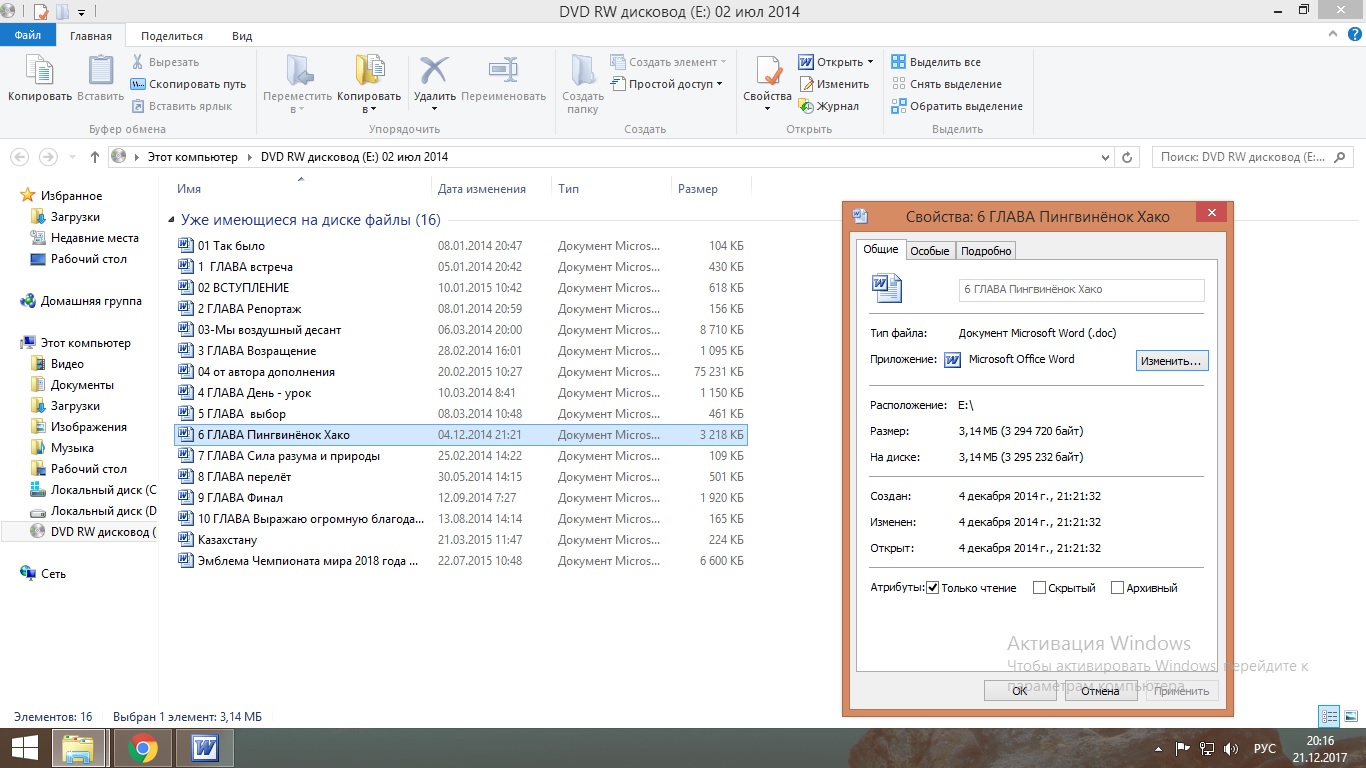Image resolution: width=1366 pixels, height=768 pixels.
Task: Click Отмена in the properties dialog
Action: point(1101,691)
